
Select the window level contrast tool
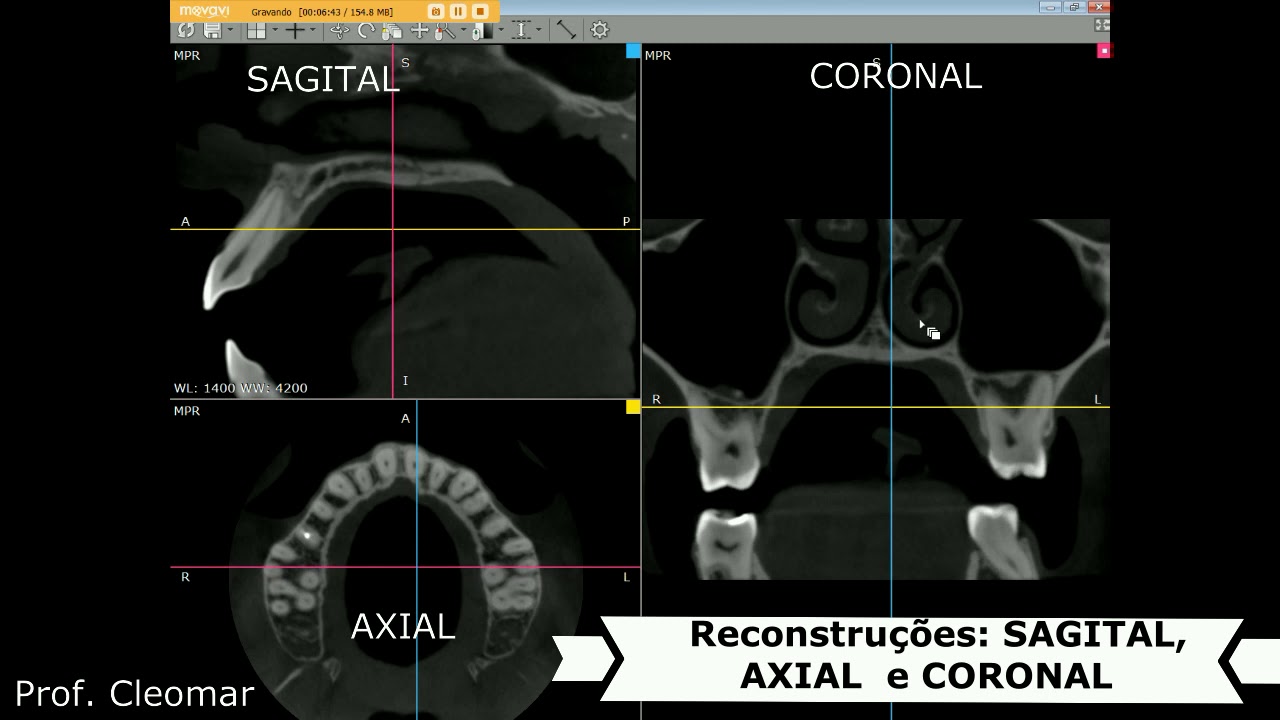point(483,31)
